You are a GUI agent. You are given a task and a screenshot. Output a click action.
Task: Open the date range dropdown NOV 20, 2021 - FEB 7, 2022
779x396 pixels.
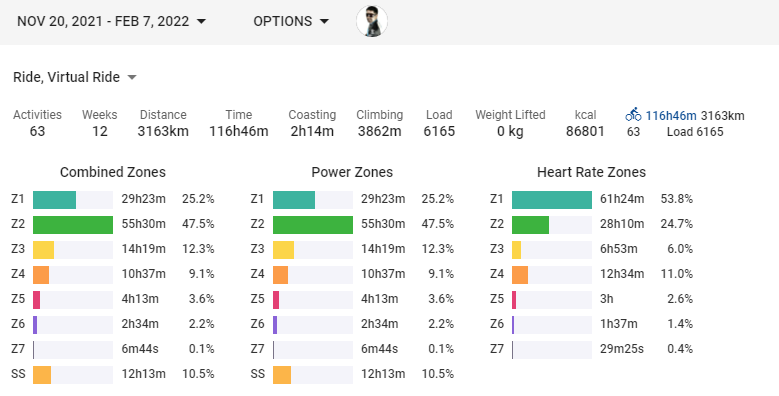pos(111,21)
